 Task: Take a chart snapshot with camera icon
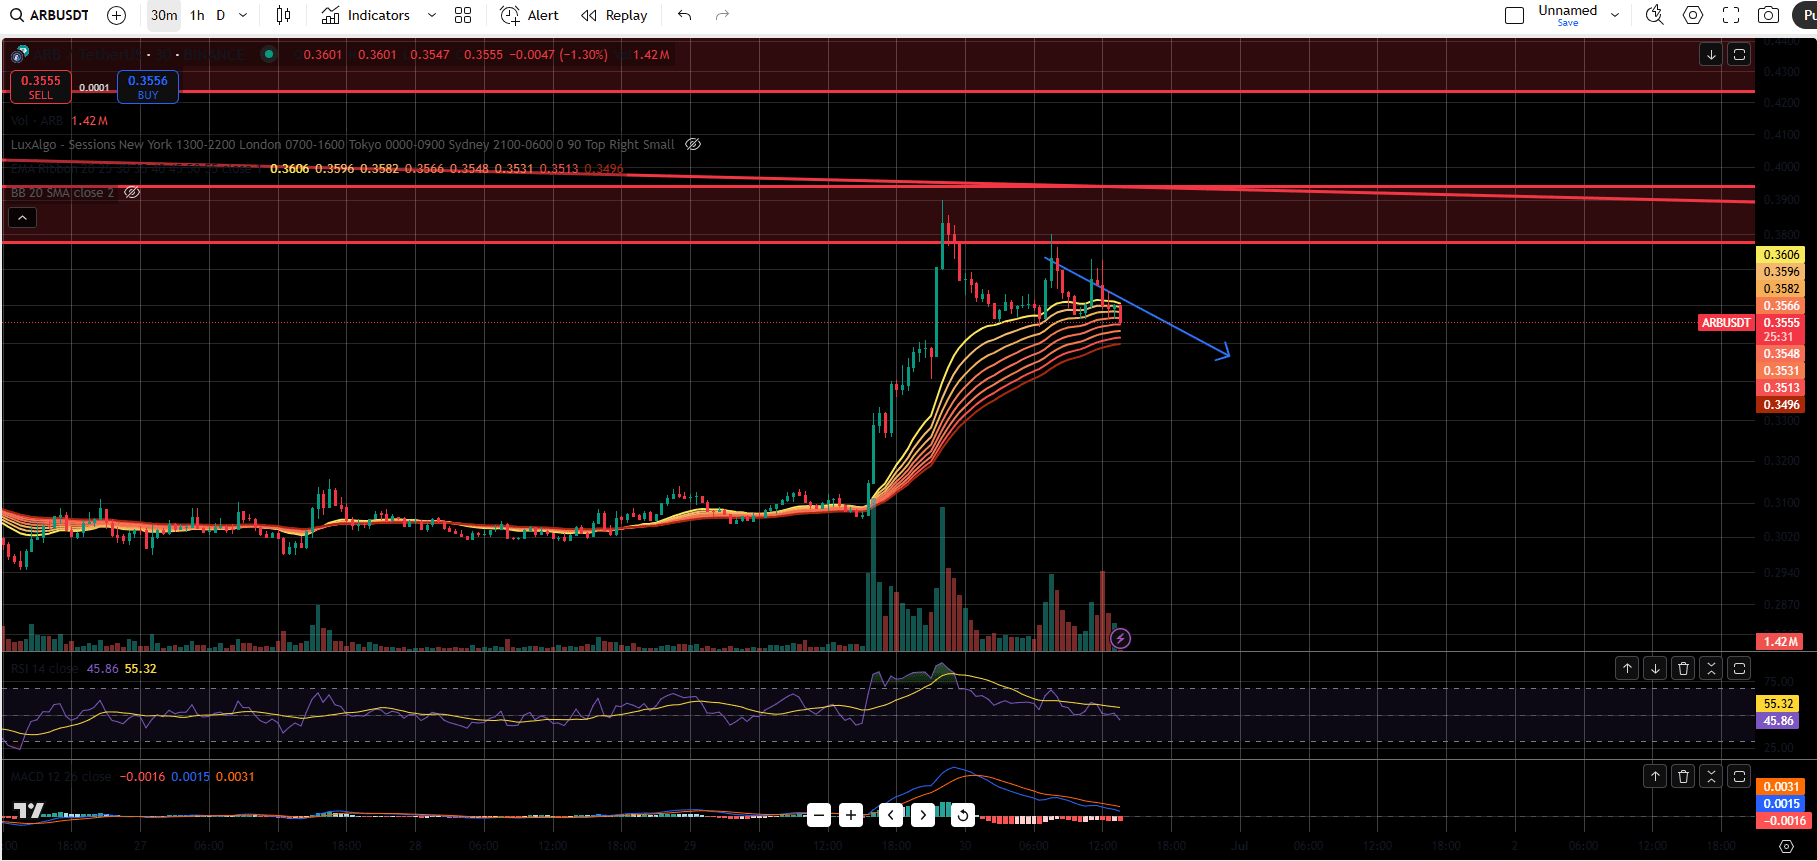(x=1769, y=15)
